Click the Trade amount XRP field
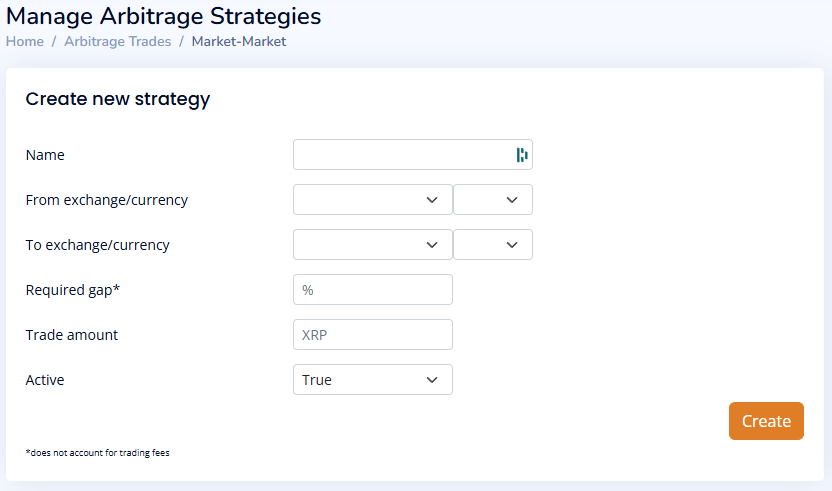 (372, 335)
